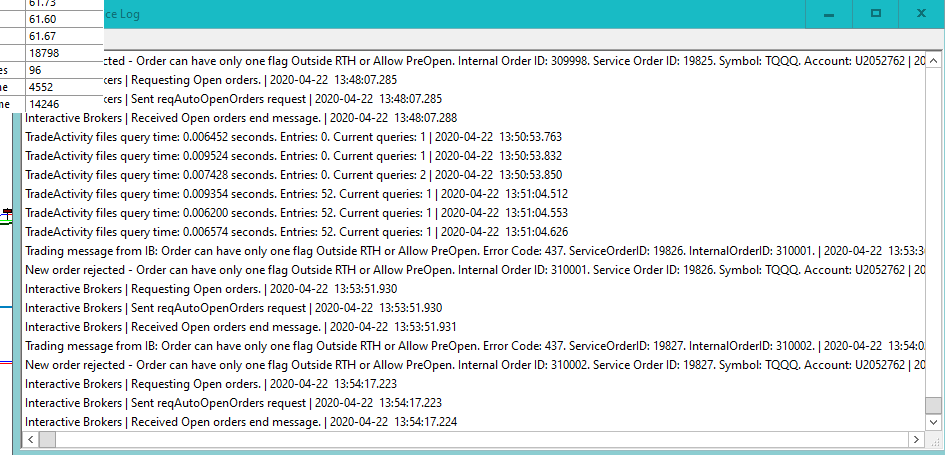Click the horizontal scrollbar thumb
The height and width of the screenshot is (455, 945).
coord(48,439)
